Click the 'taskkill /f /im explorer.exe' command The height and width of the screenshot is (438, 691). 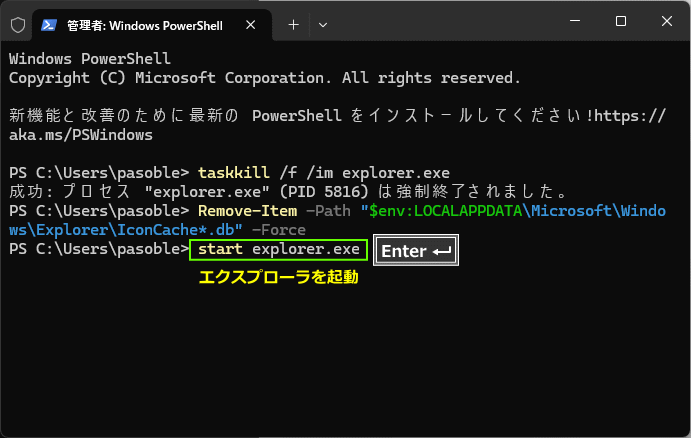click(x=324, y=173)
